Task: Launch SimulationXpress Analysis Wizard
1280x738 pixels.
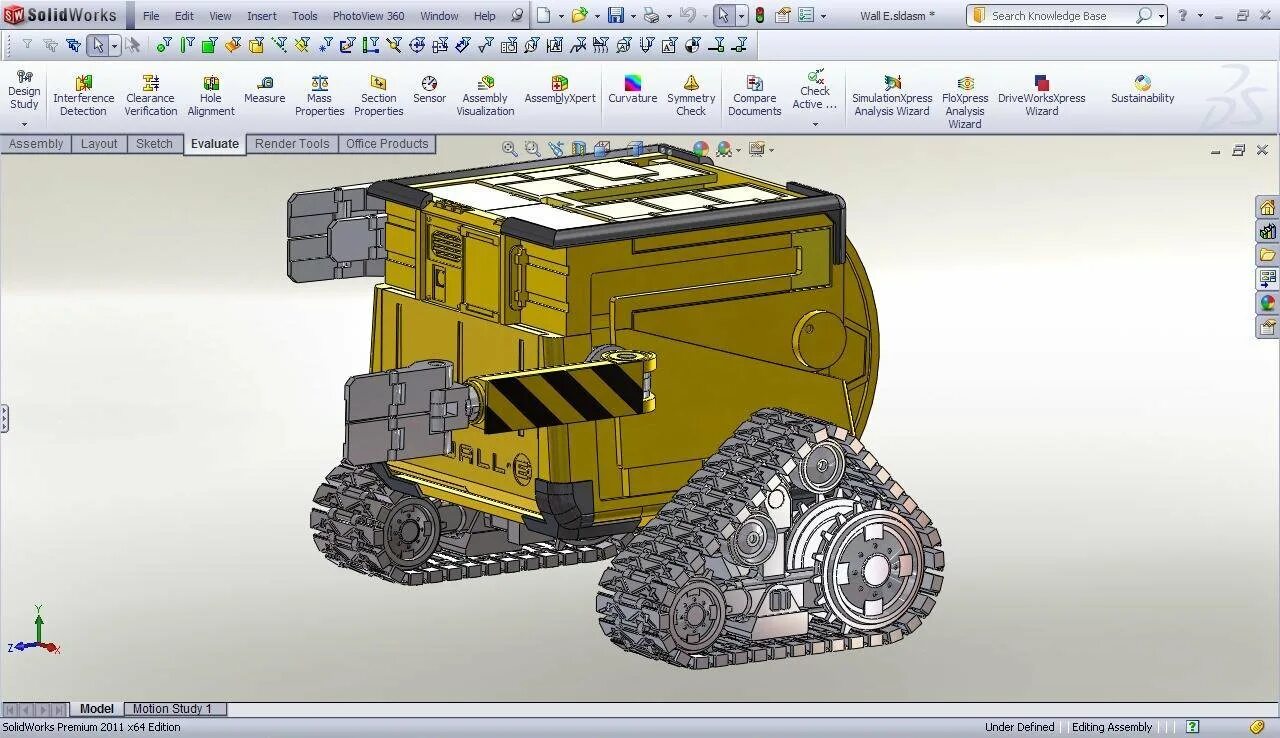Action: (892, 96)
